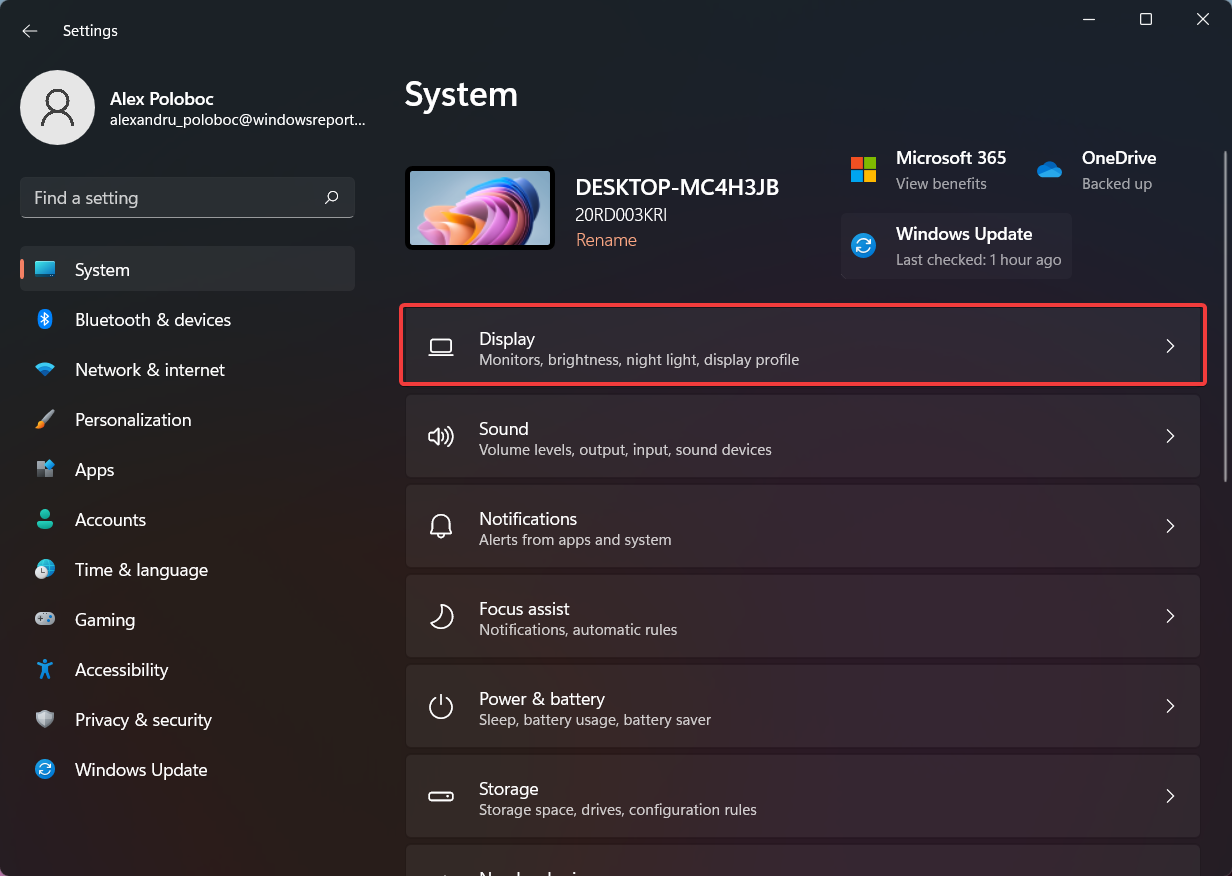Click the Windows Update refresh icon
This screenshot has height=876, width=1232.
coord(45,769)
